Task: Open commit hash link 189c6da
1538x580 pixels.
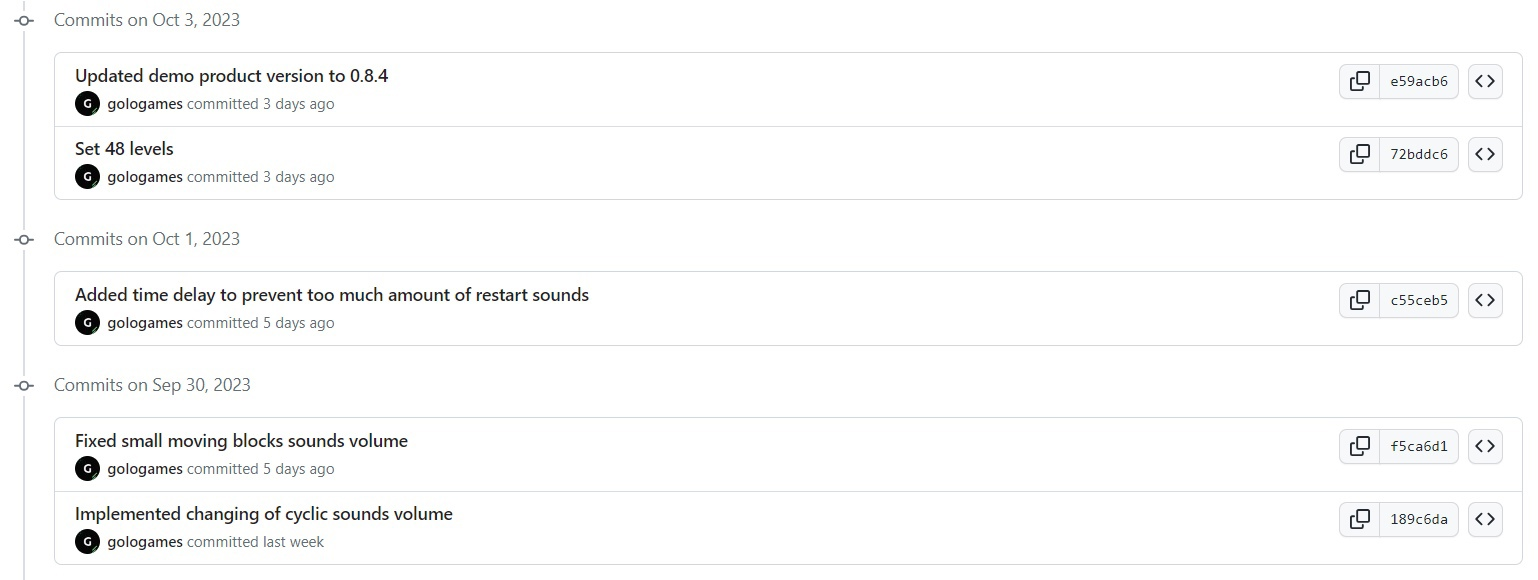Action: tap(1419, 520)
